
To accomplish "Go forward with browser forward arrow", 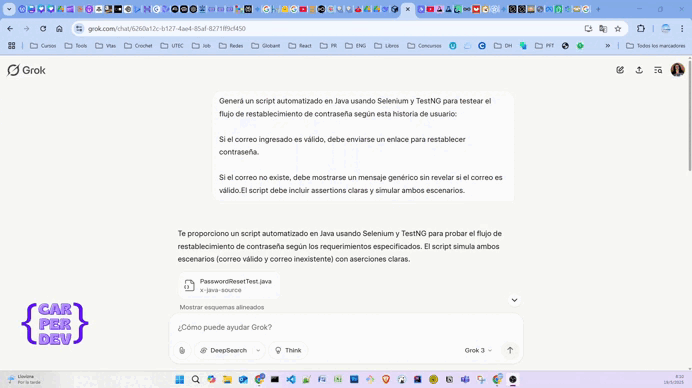I will 26,29.
